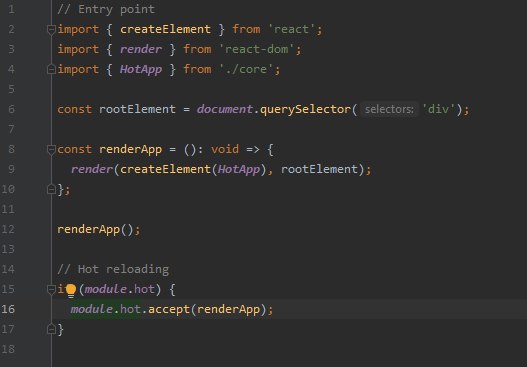This screenshot has height=367, width=527.
Task: Click 'HotApp' in the line 4 import
Action: click(141, 69)
